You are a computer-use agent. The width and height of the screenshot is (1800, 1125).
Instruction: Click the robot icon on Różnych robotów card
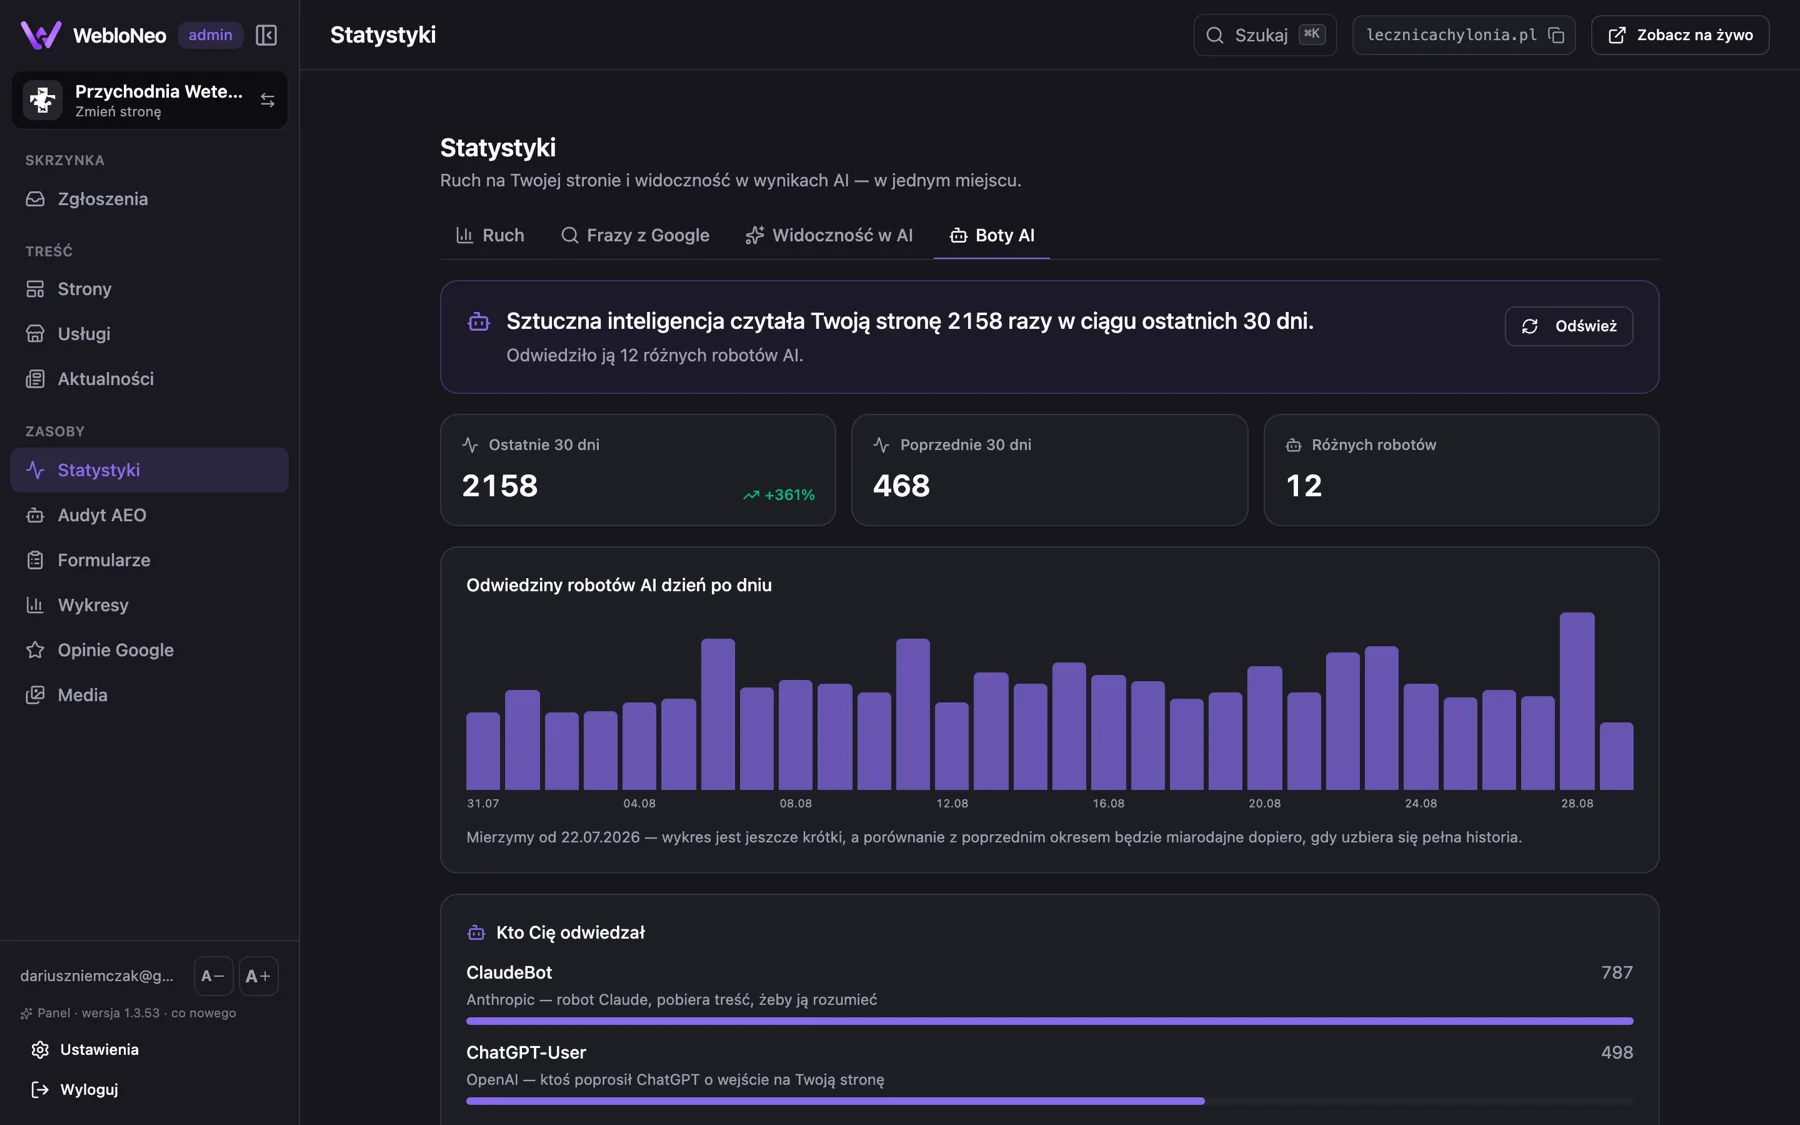[1293, 445]
